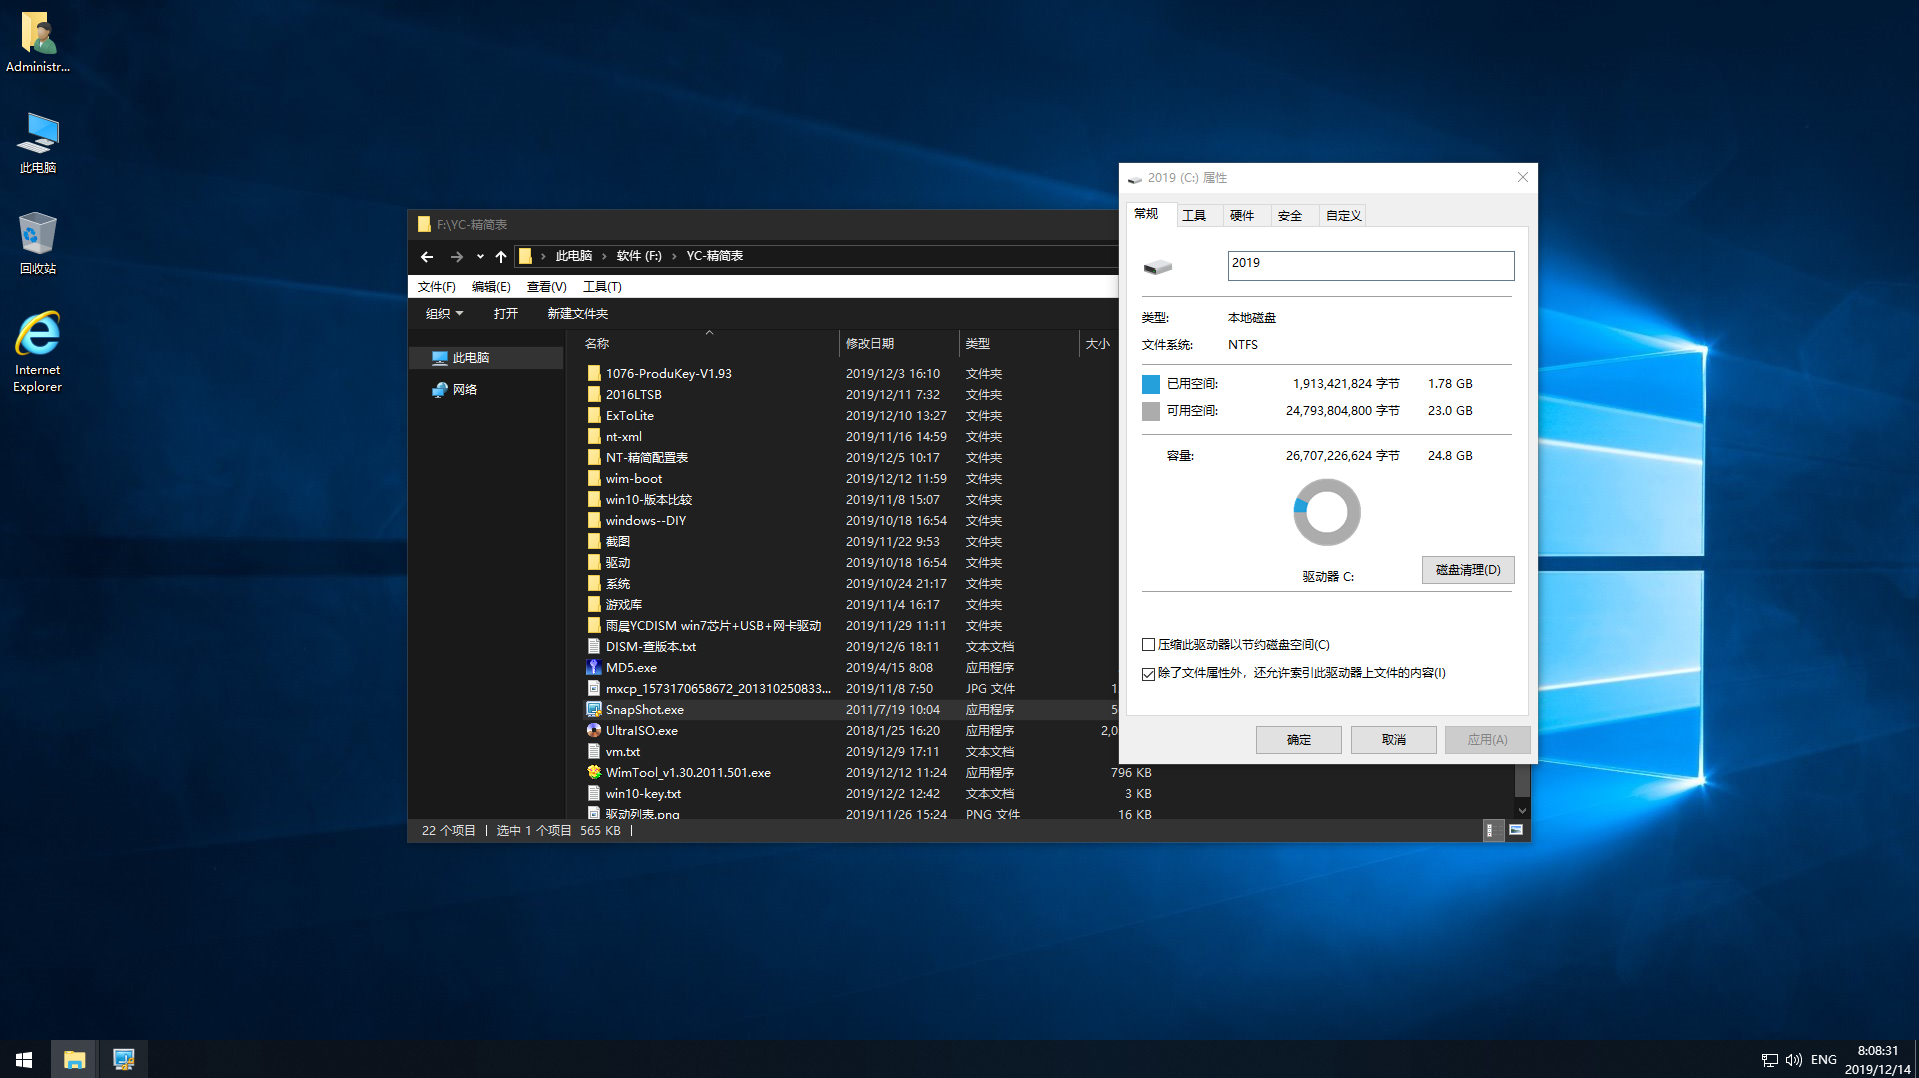
Task: Select the mxcp_1573170658672 JPG file icon
Action: point(594,688)
